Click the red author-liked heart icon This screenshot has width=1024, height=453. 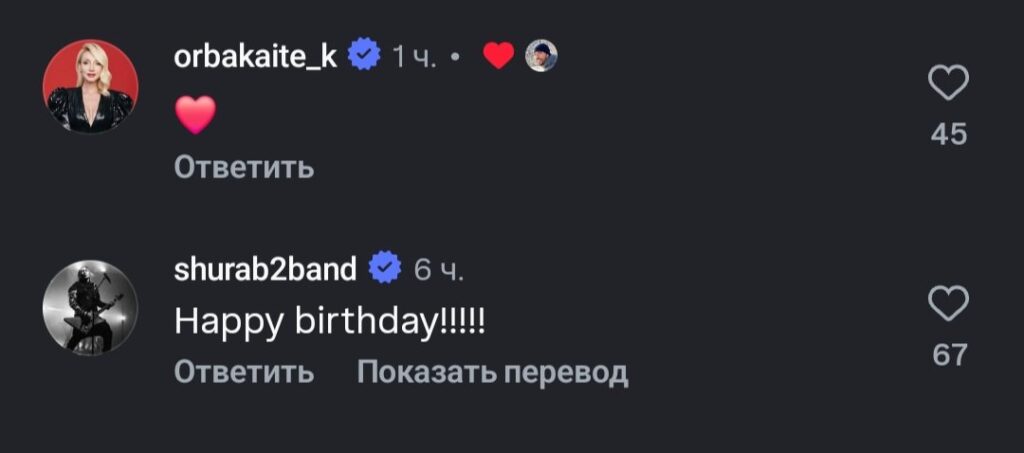coord(498,56)
